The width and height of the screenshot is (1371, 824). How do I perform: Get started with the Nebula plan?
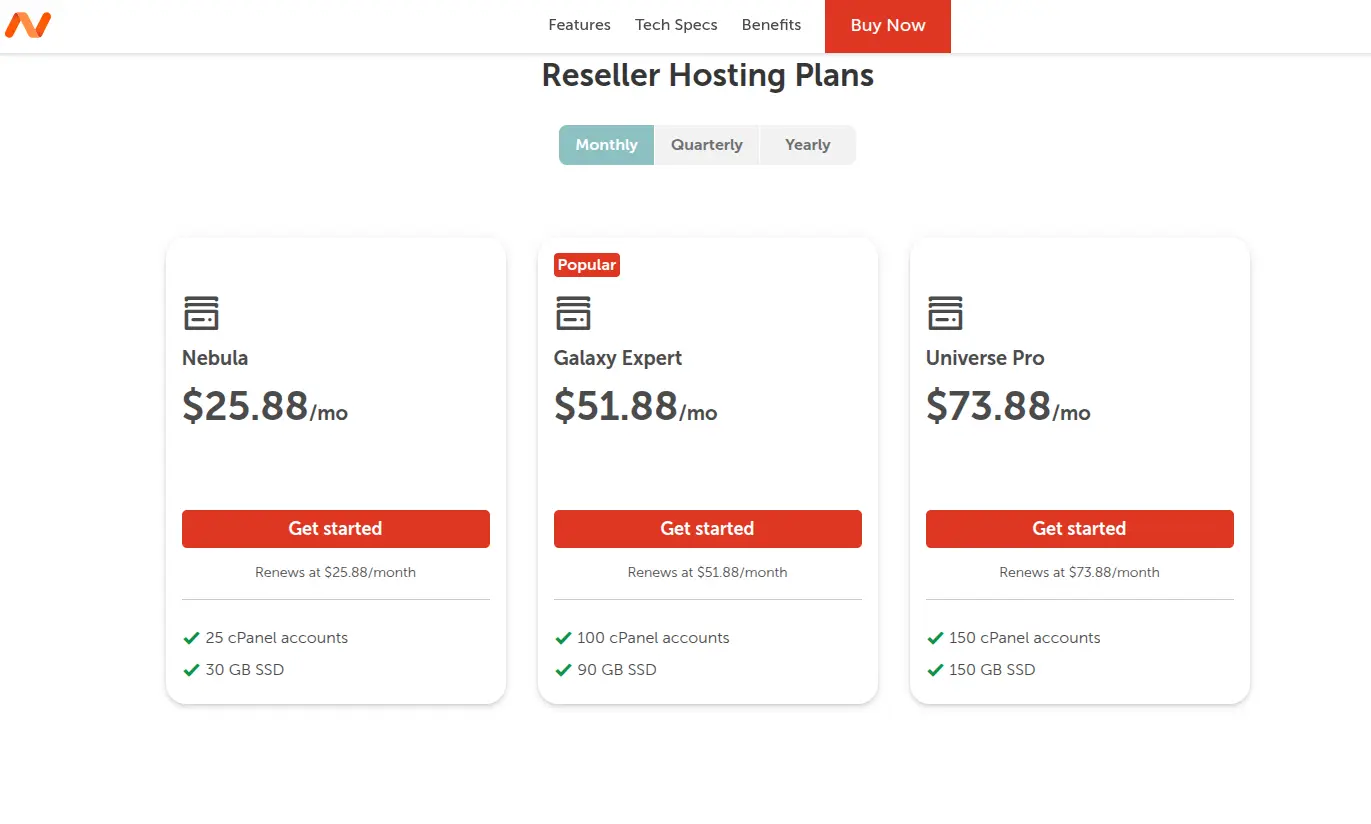click(336, 529)
